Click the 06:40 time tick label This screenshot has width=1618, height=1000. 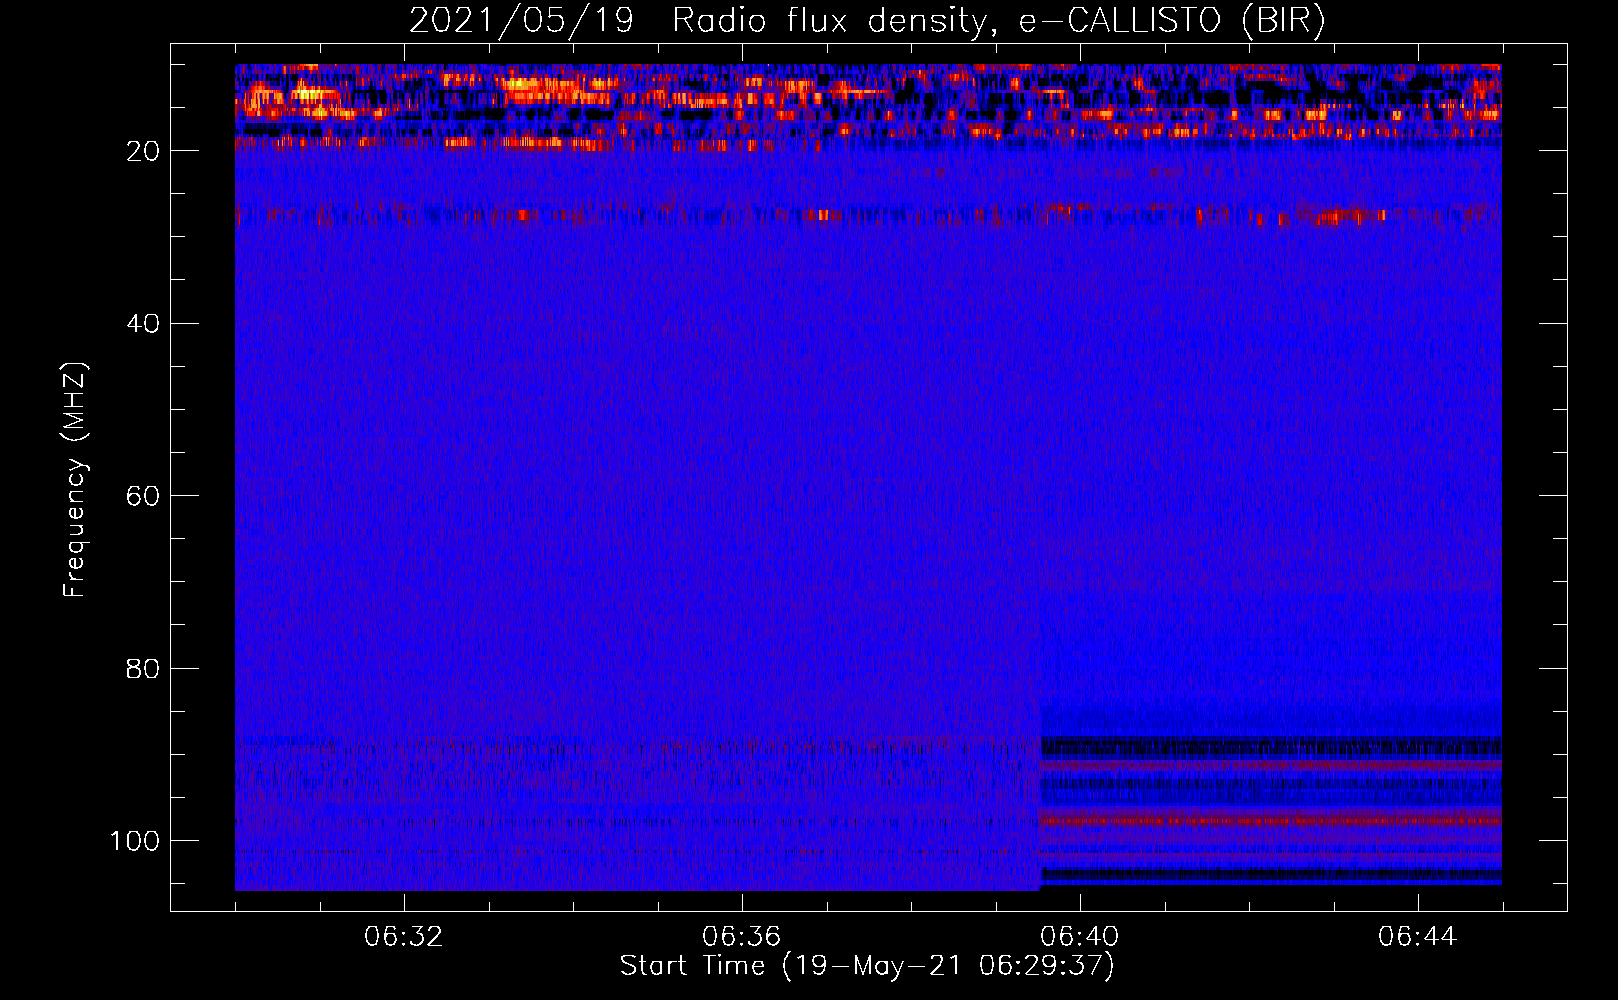coord(1080,937)
